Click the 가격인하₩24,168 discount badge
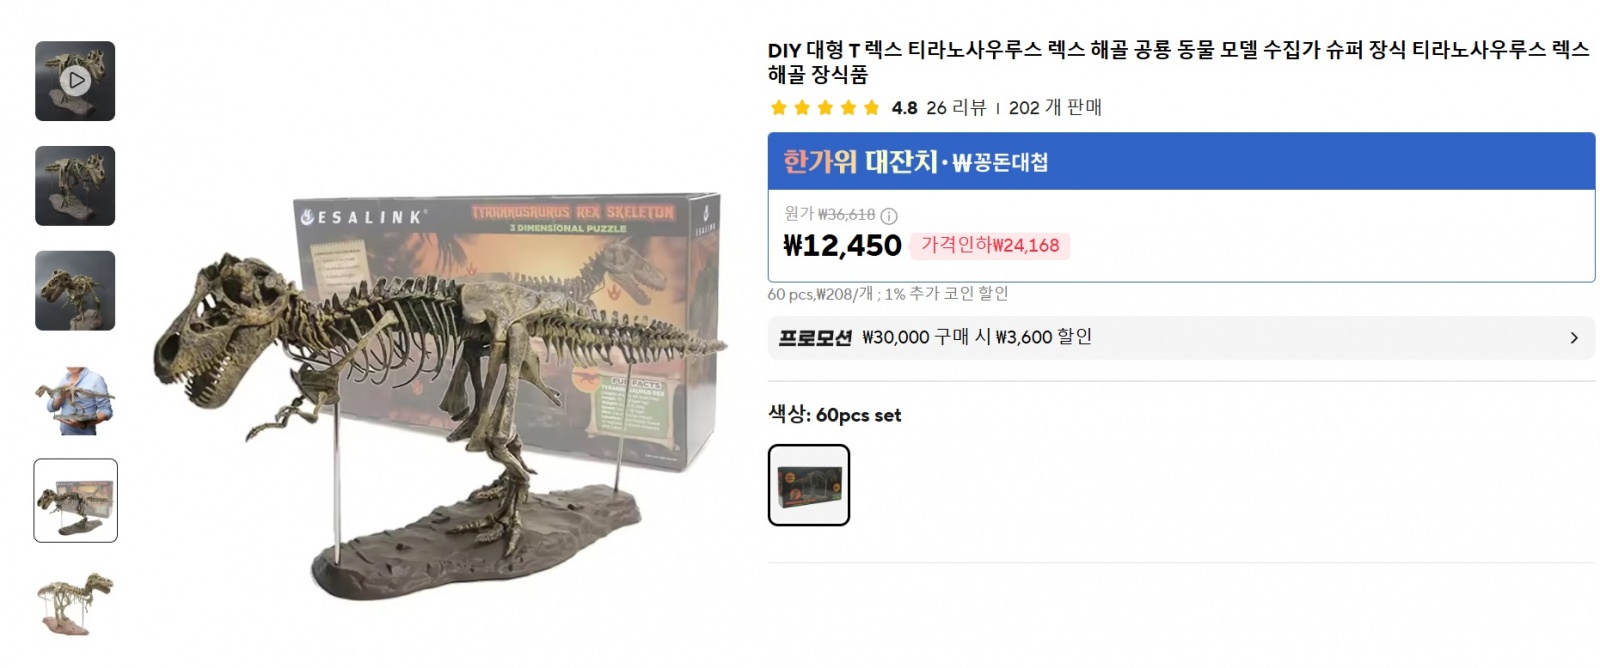The width and height of the screenshot is (1600, 668). (990, 246)
